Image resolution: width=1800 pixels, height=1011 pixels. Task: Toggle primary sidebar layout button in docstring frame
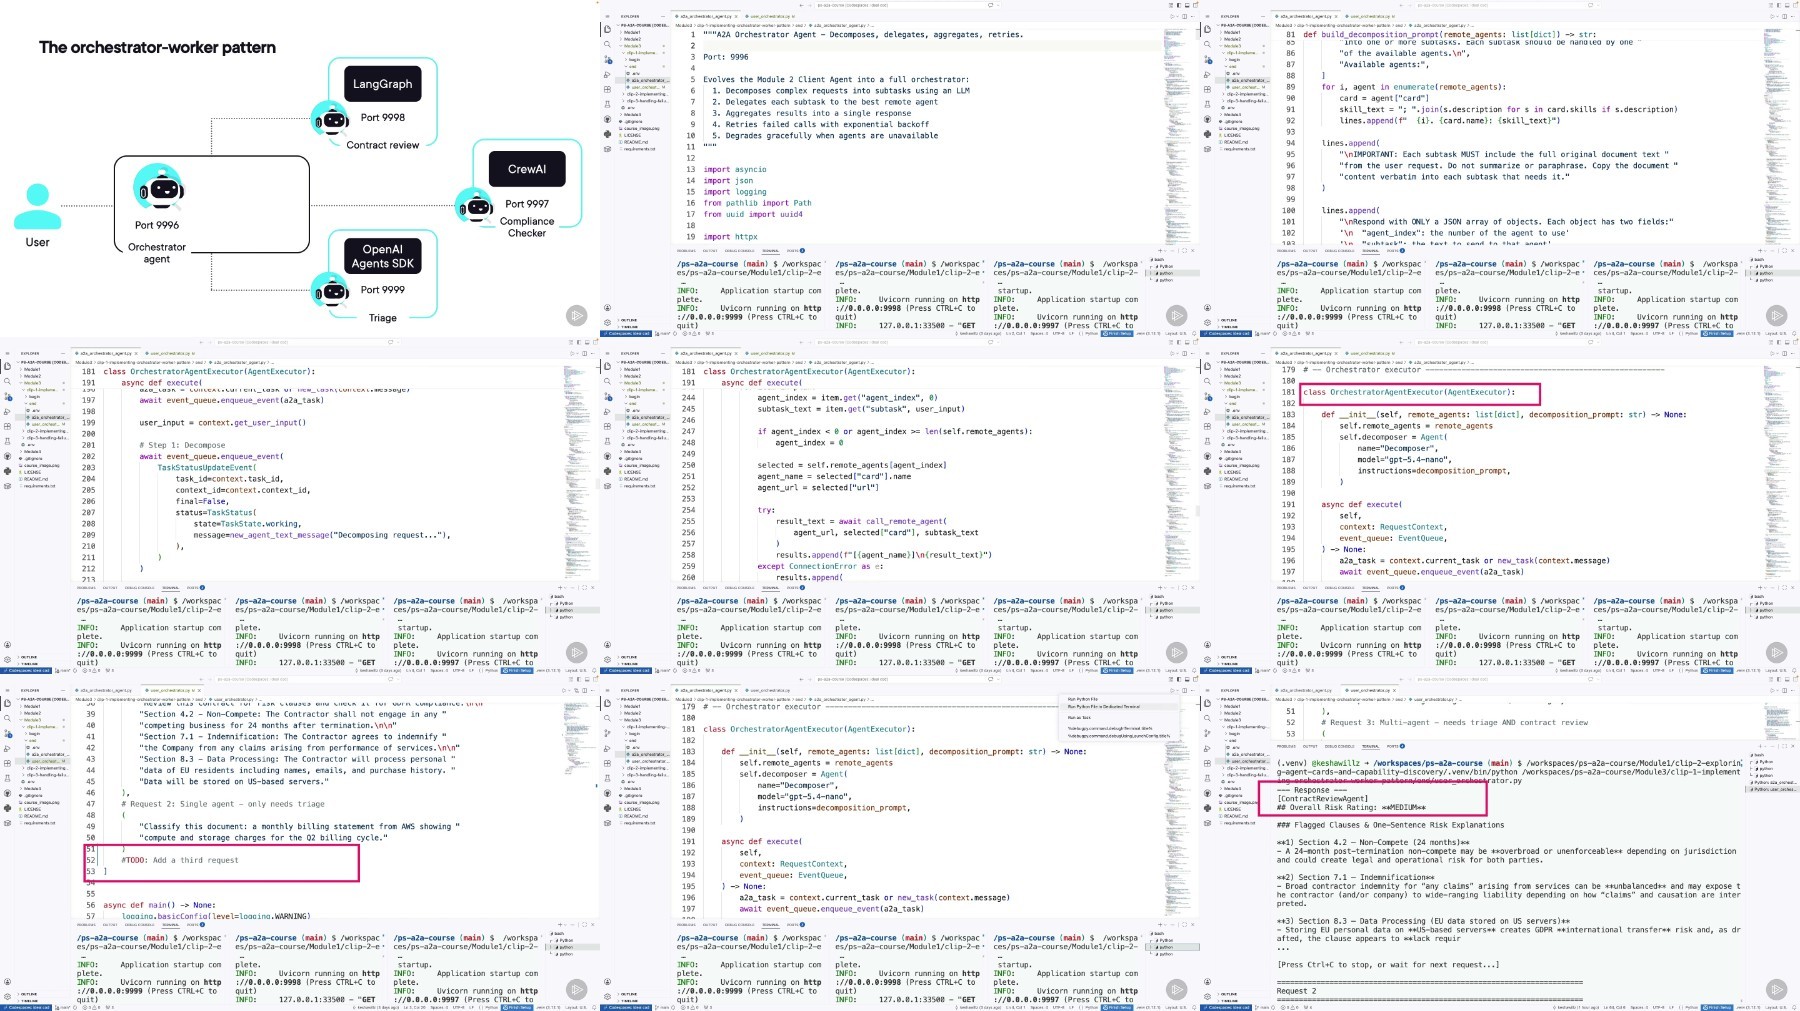(x=1179, y=5)
